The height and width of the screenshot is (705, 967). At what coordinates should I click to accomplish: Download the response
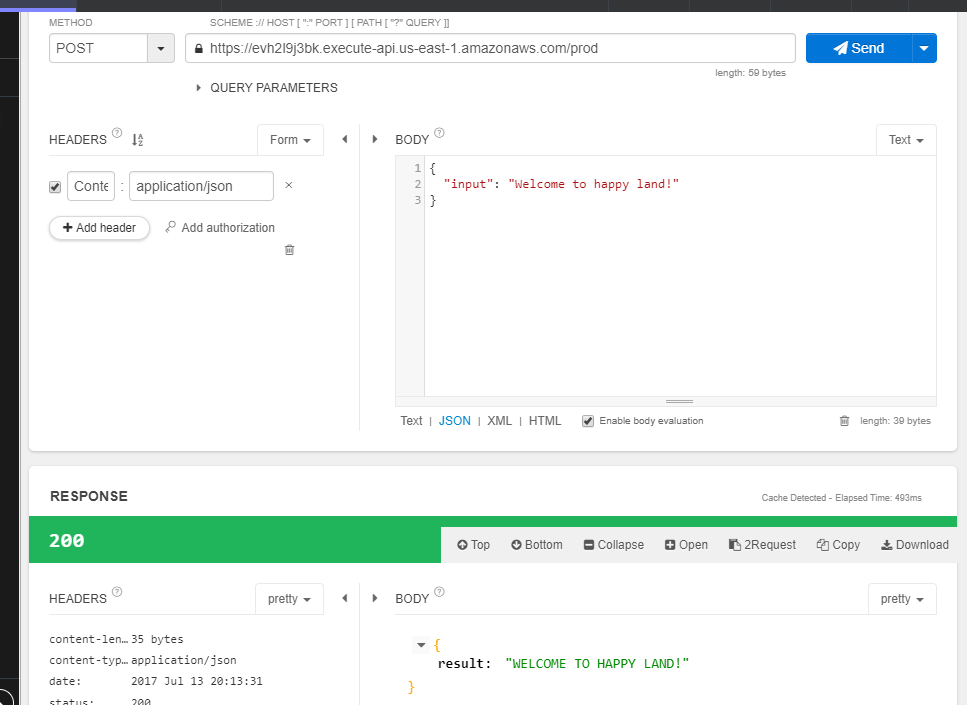915,545
